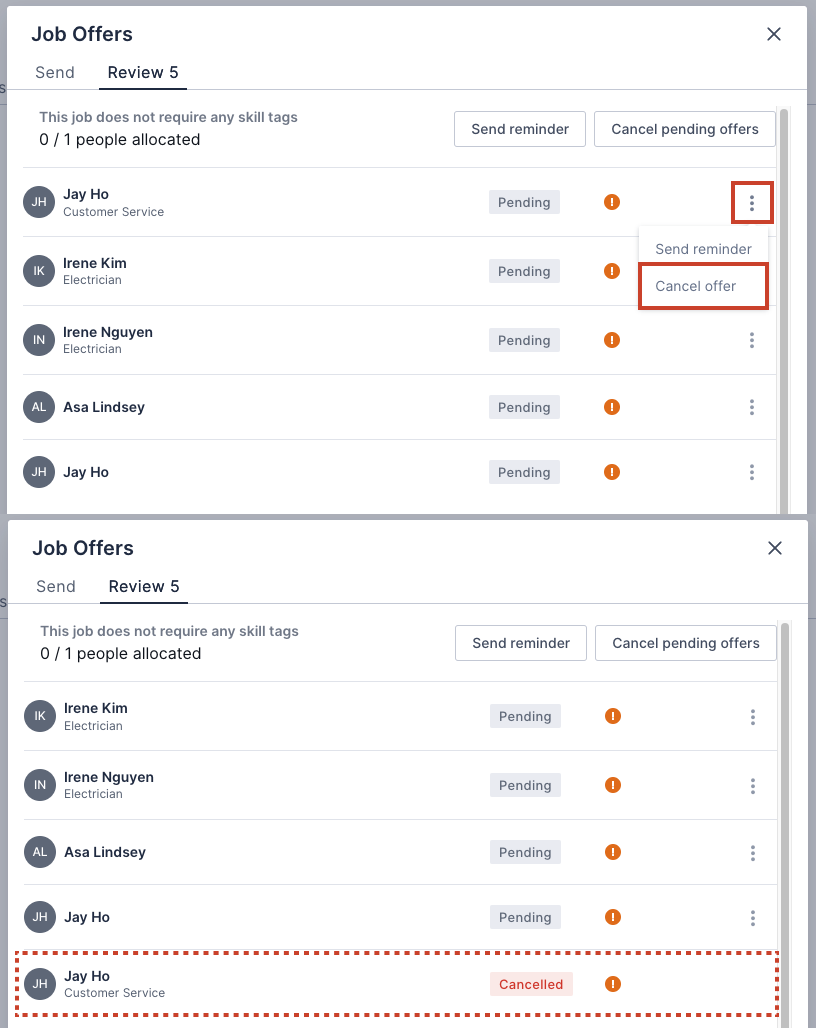
Task: Click the vertical scrollbar in the top dialog
Action: coord(784,300)
